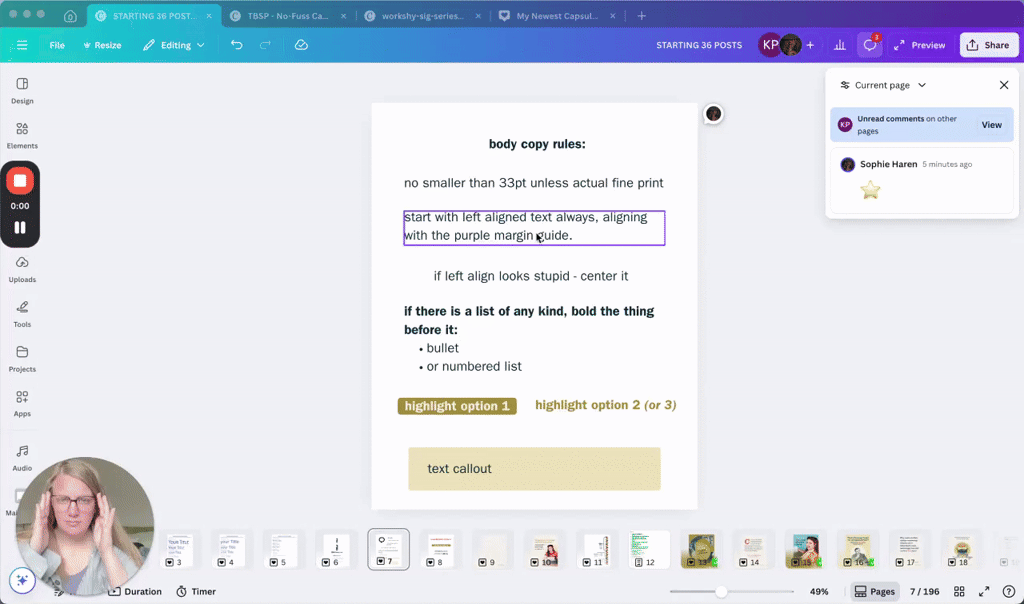Image resolution: width=1024 pixels, height=604 pixels.
Task: Check the cloud save status icon
Action: tap(301, 45)
